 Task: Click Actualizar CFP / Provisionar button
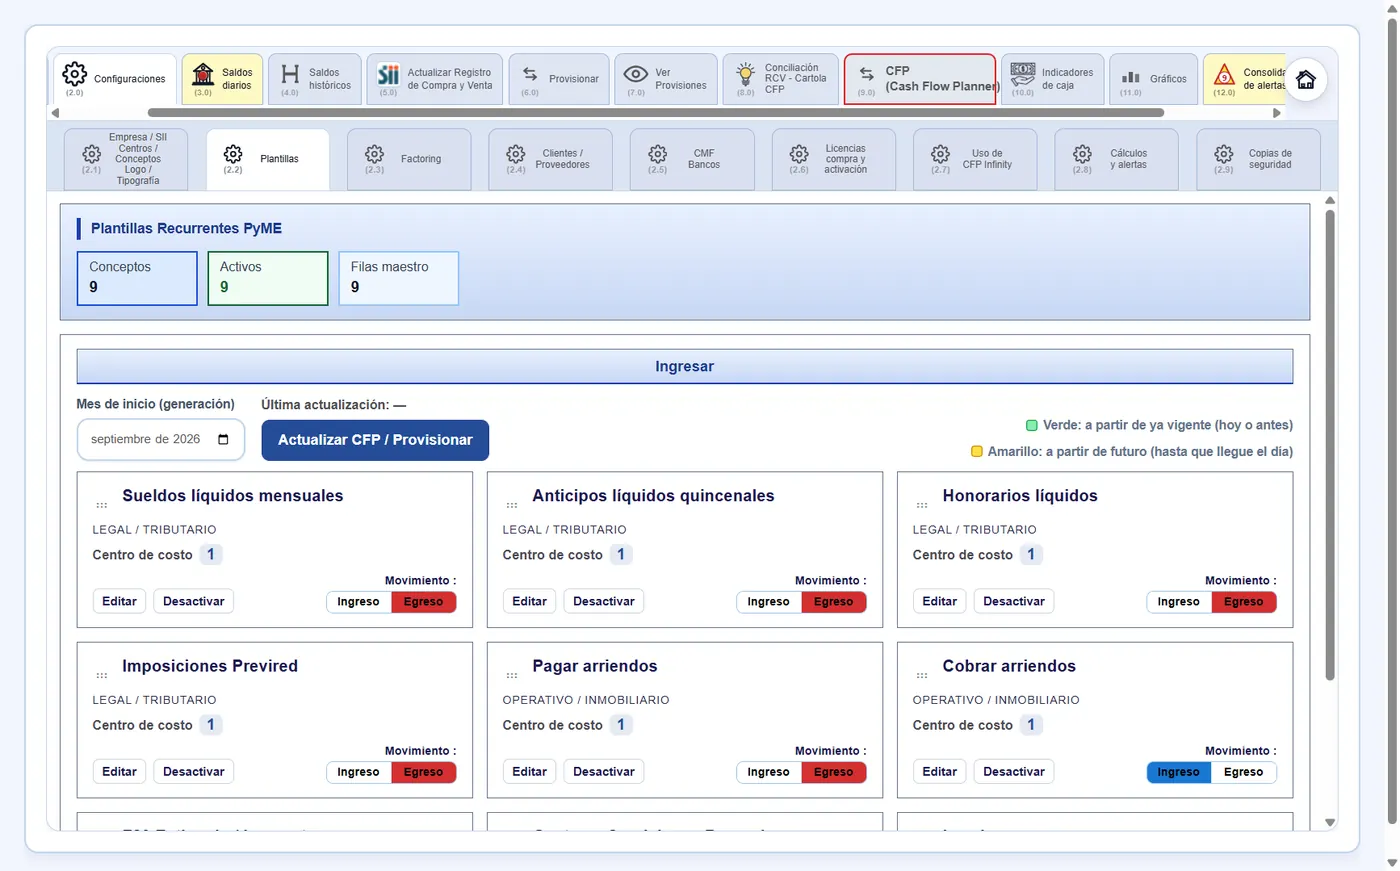click(x=375, y=440)
